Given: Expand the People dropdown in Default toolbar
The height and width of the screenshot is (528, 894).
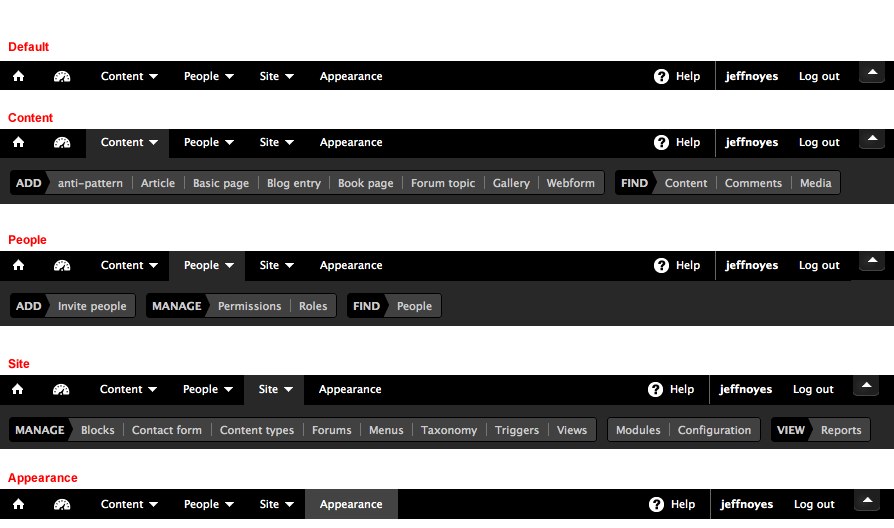Looking at the screenshot, I should (208, 76).
